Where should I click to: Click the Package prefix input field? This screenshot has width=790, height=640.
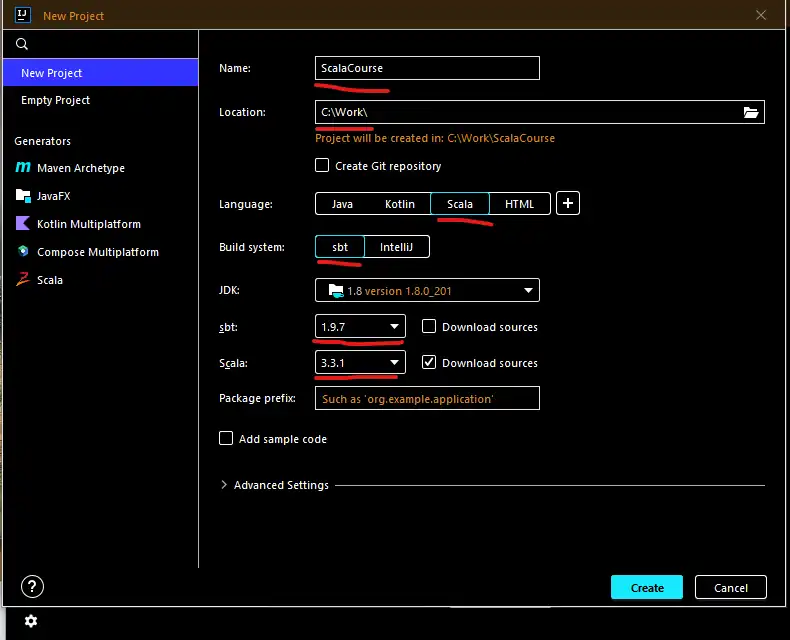pos(427,399)
